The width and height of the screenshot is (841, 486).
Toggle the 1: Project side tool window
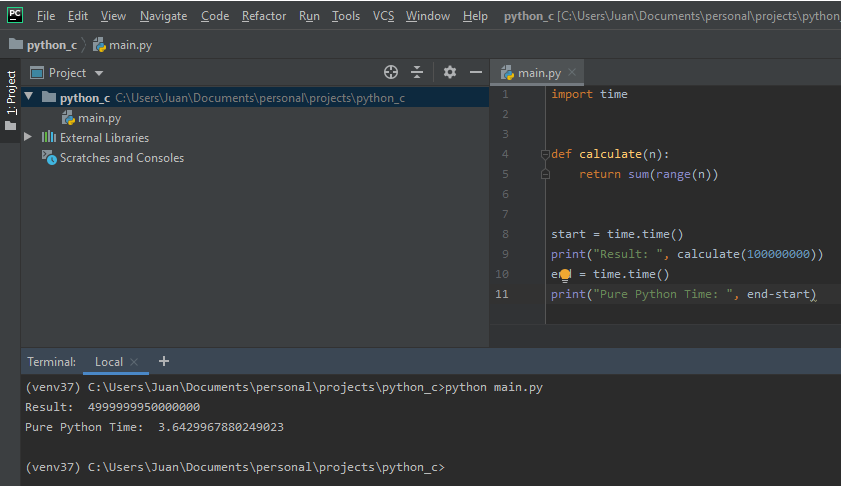pos(11,100)
